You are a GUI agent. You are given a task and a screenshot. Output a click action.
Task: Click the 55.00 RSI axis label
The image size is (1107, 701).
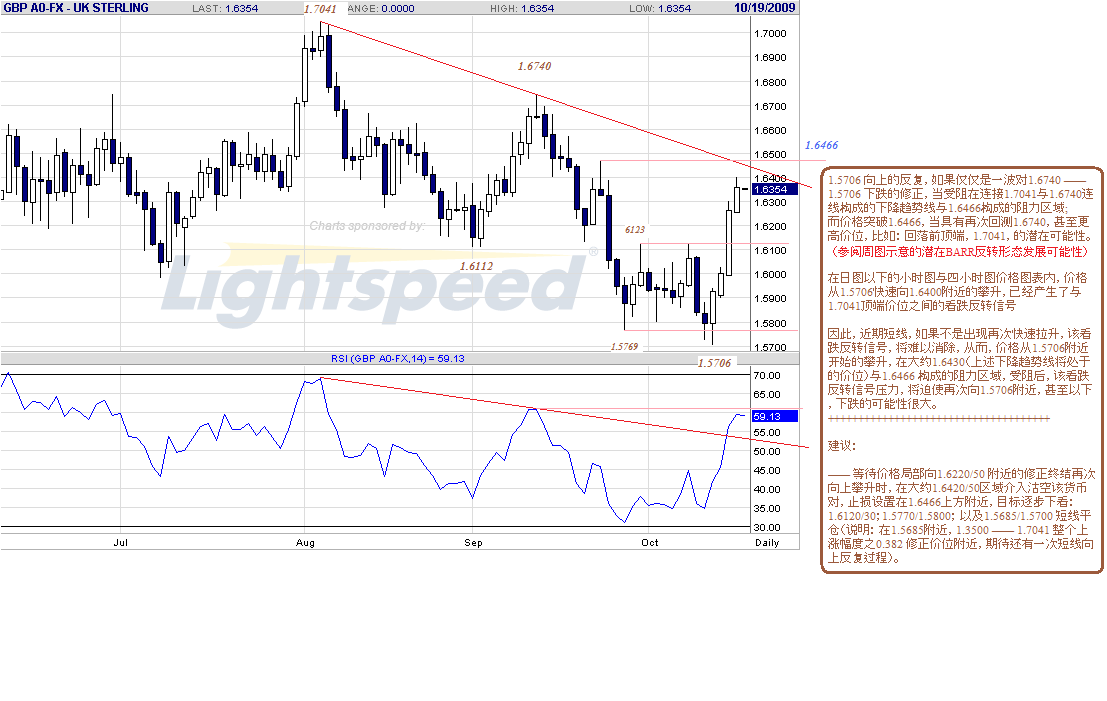click(767, 432)
